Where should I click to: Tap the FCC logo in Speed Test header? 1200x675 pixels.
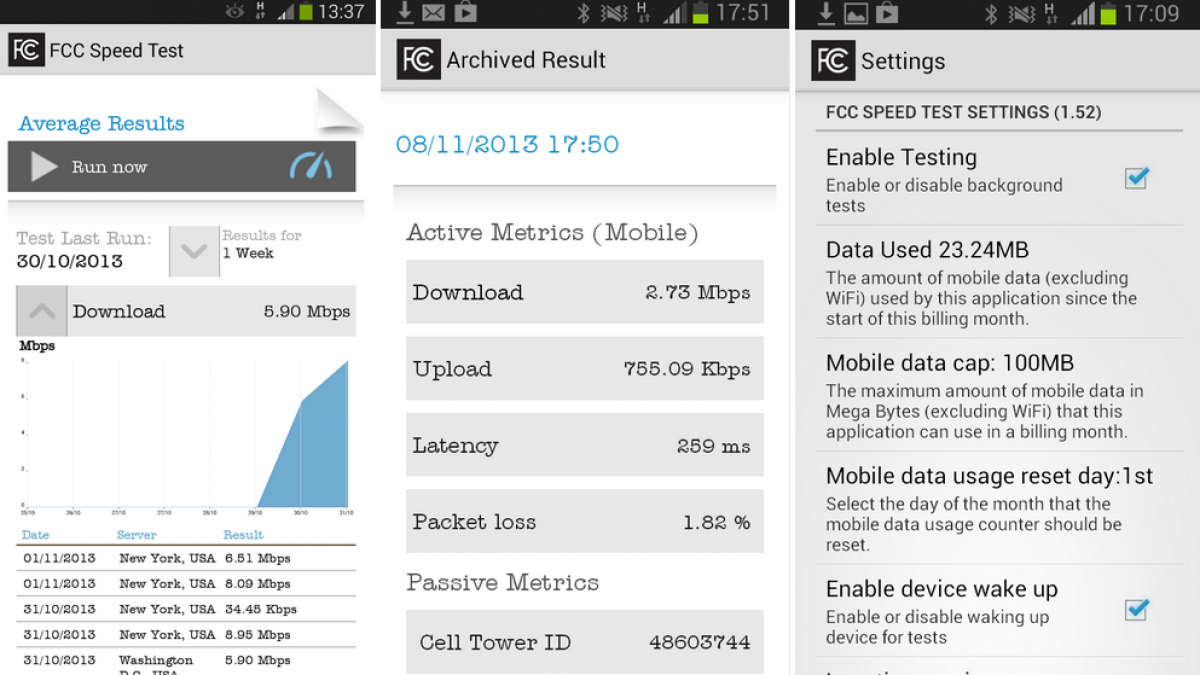[x=26, y=50]
